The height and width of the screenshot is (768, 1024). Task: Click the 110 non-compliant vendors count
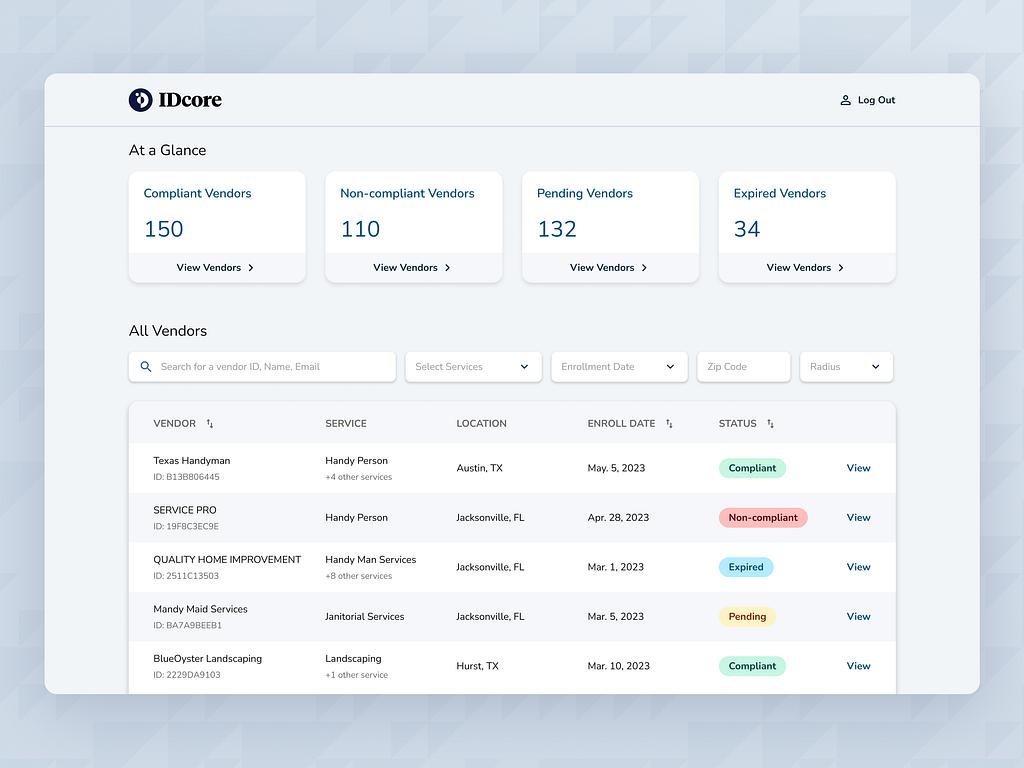click(360, 229)
